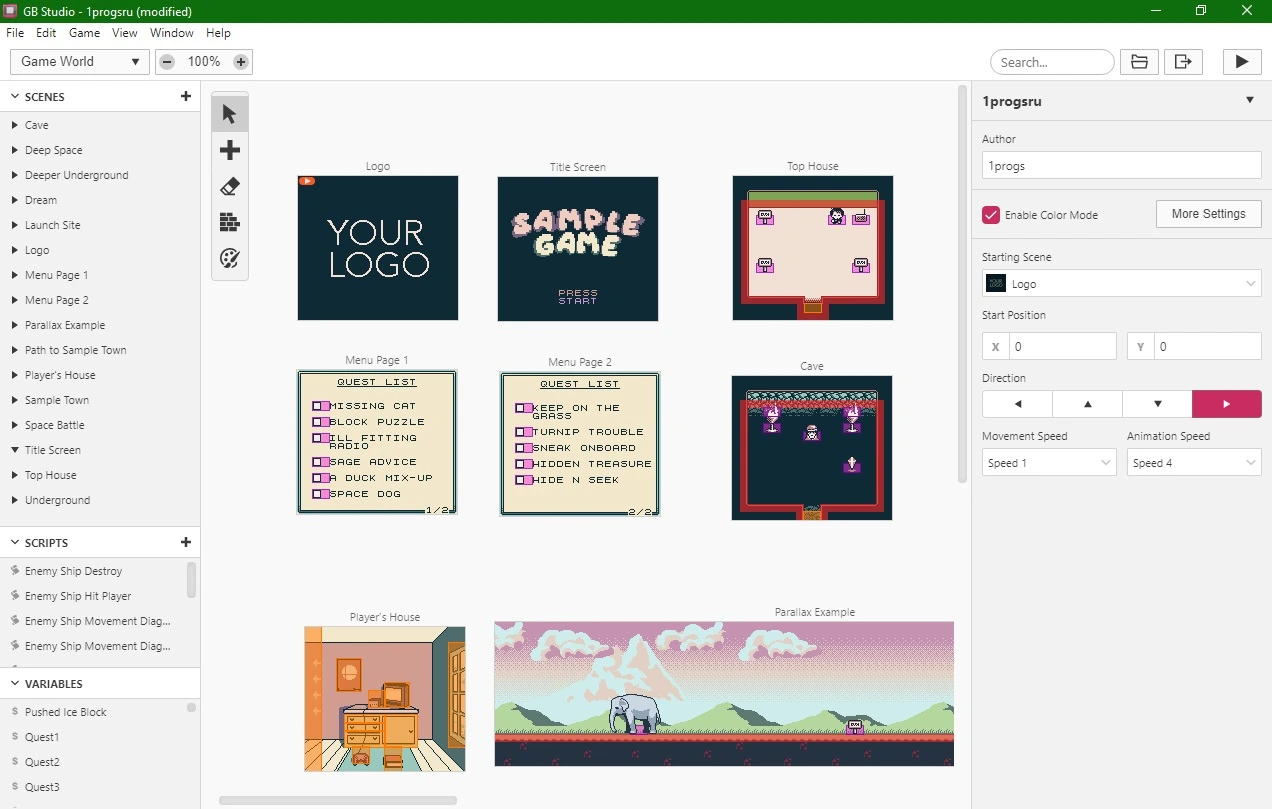1272x809 pixels.
Task: Select the Eraser tool
Action: coord(230,187)
